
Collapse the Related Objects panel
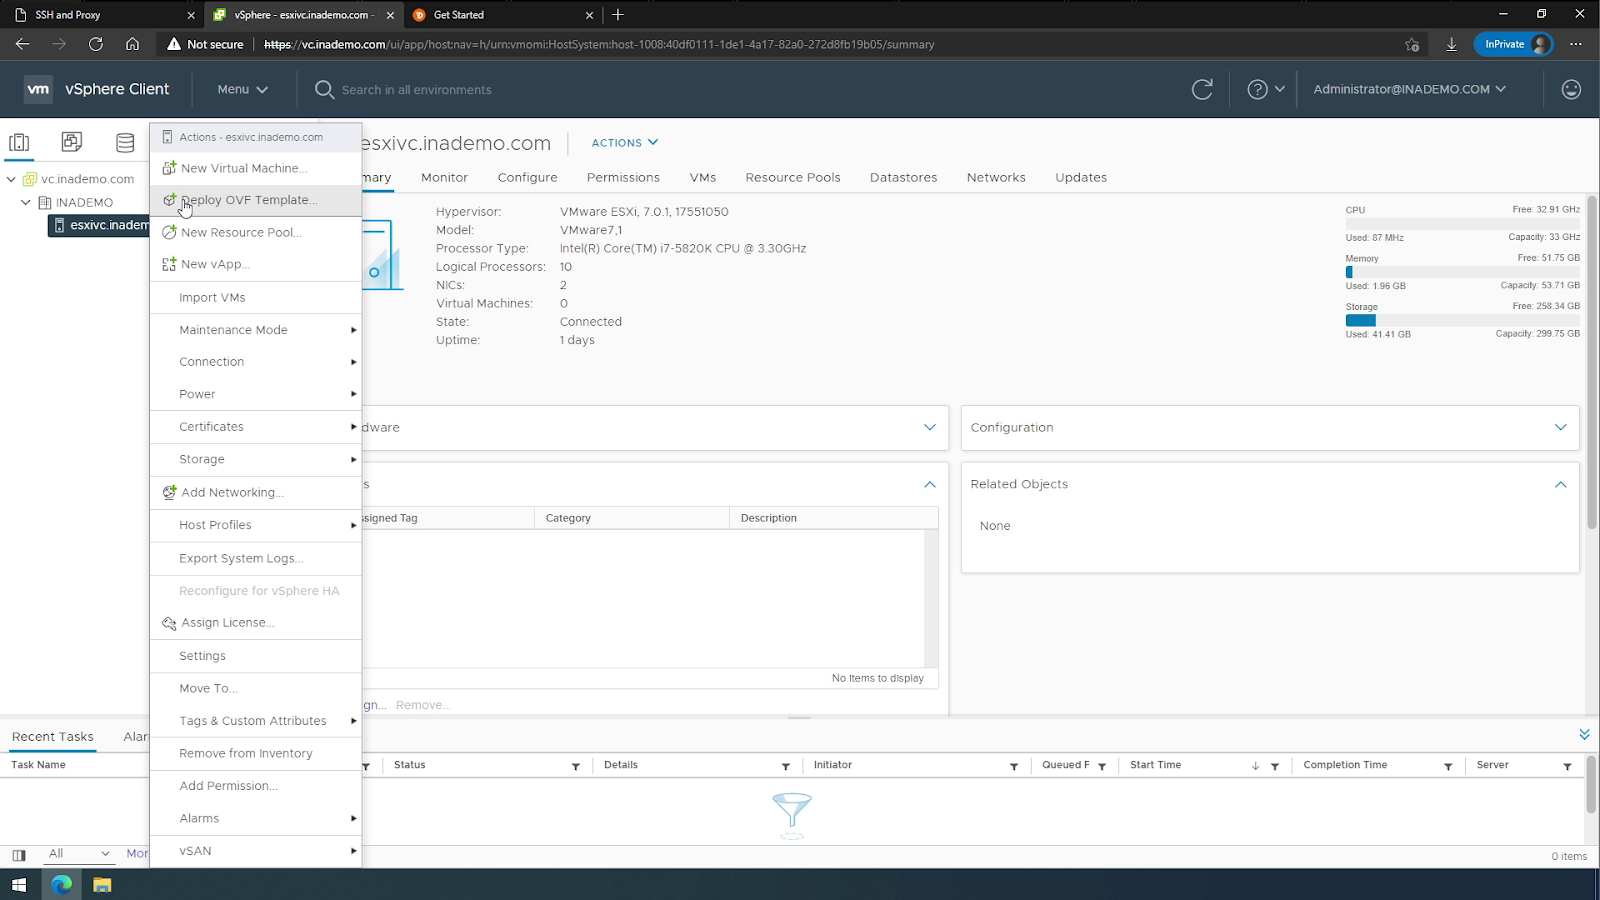[x=1561, y=484]
